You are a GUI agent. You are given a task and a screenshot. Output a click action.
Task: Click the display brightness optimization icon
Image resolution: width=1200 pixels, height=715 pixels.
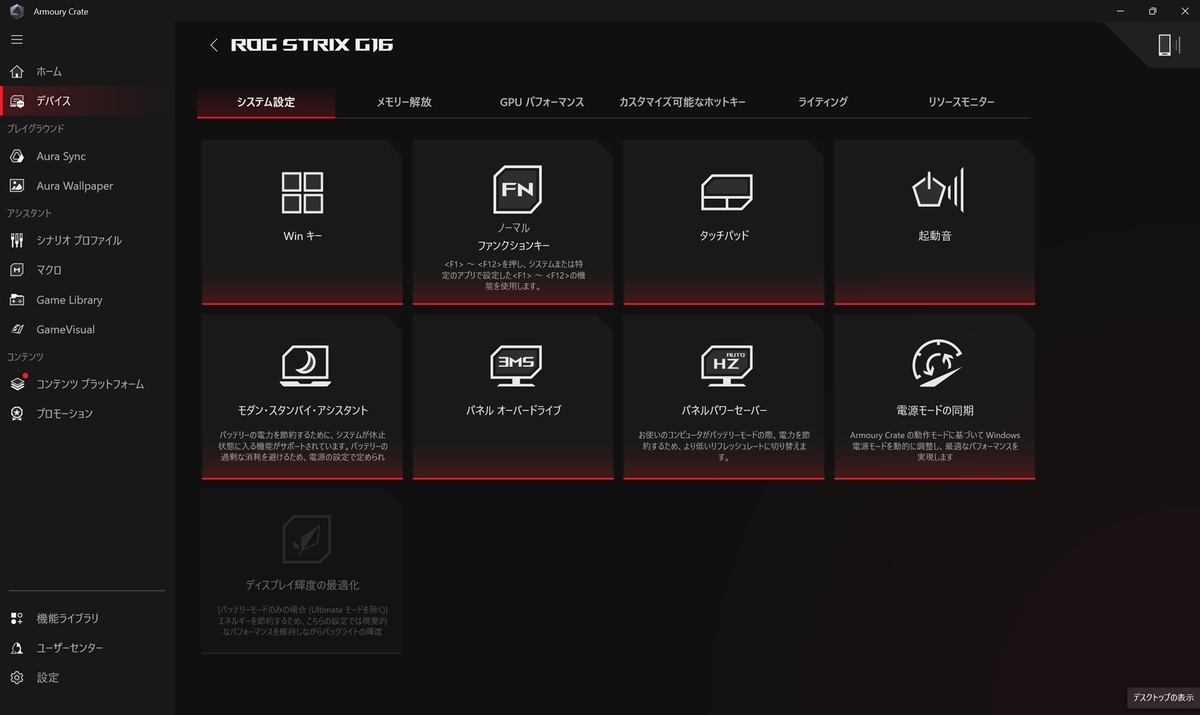306,539
